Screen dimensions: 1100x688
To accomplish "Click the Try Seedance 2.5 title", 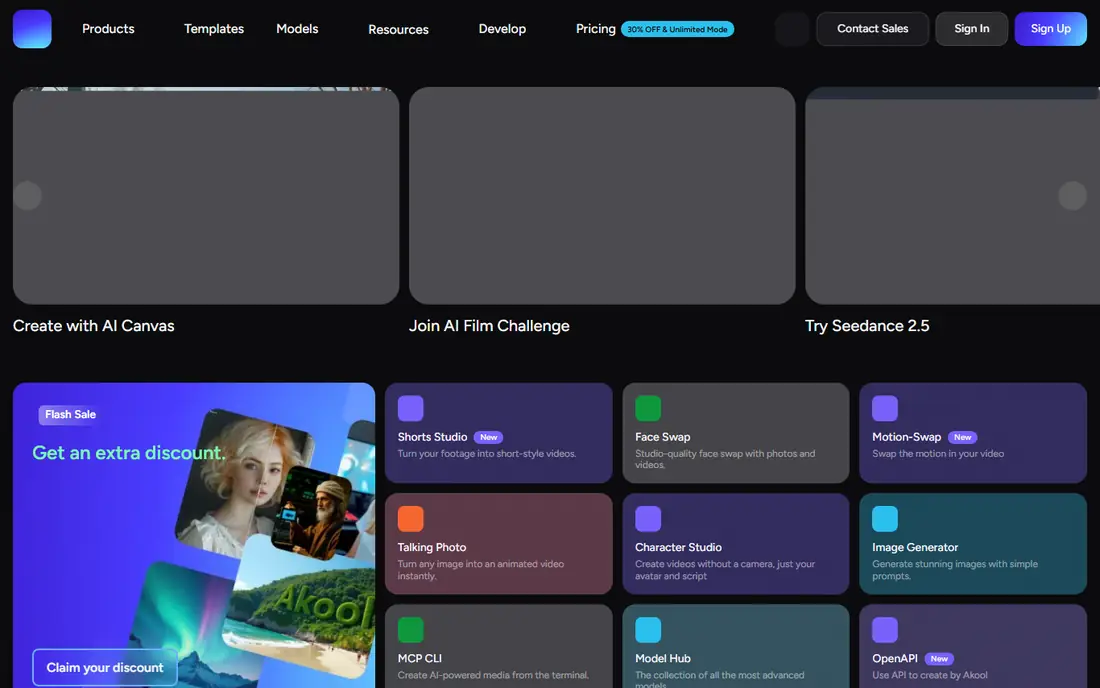I will tap(867, 326).
